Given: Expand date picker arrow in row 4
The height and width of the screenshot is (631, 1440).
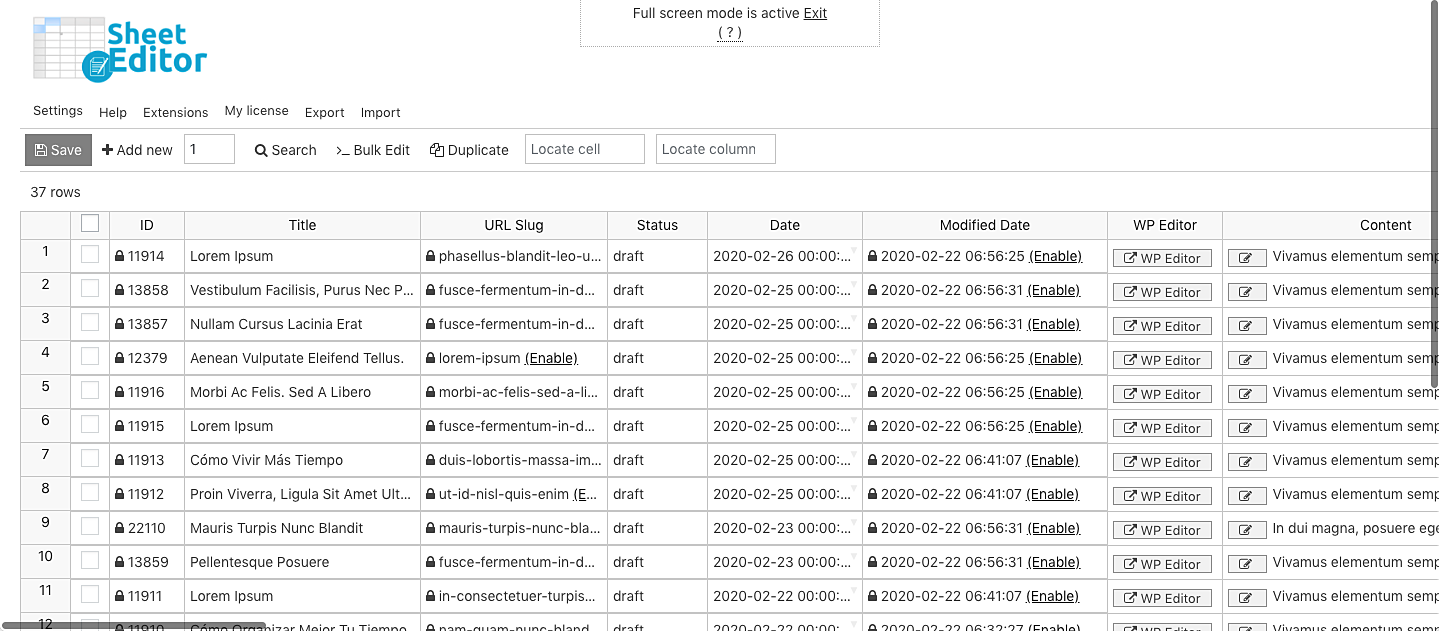Looking at the screenshot, I should click(x=854, y=352).
